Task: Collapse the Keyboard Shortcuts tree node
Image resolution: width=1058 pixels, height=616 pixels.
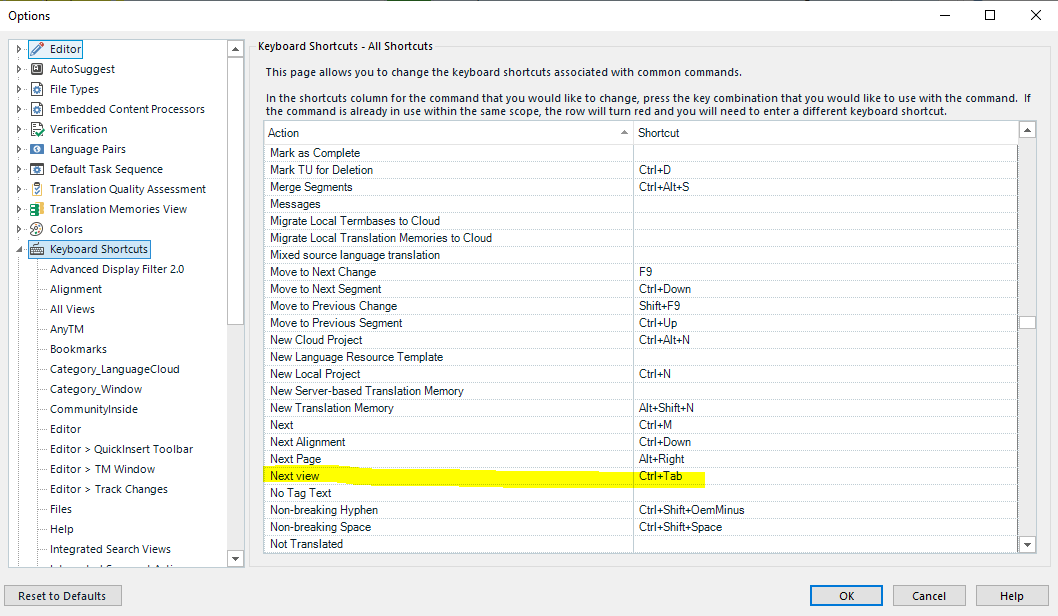Action: [x=19, y=249]
